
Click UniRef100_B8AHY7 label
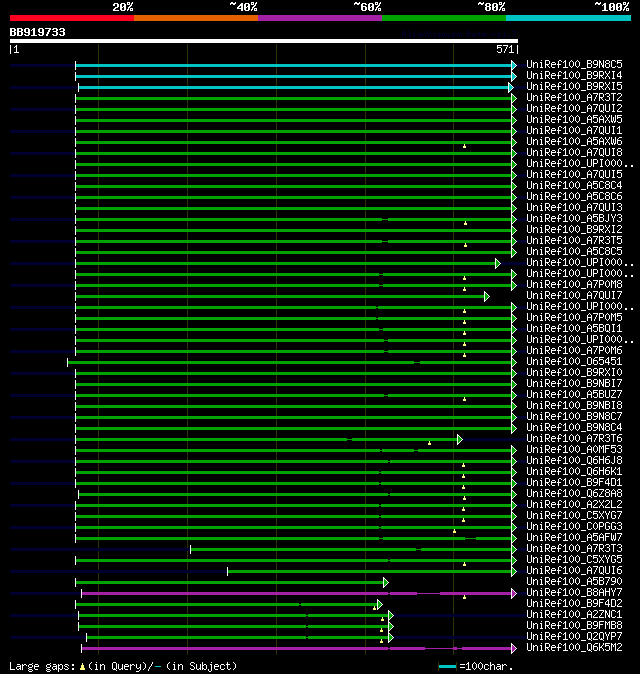click(x=574, y=593)
